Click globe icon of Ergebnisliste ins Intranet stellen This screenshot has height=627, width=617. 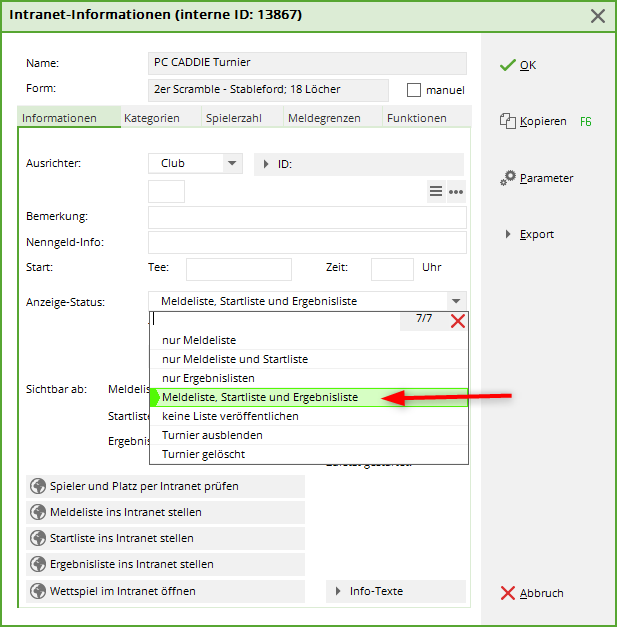pyautogui.click(x=38, y=564)
